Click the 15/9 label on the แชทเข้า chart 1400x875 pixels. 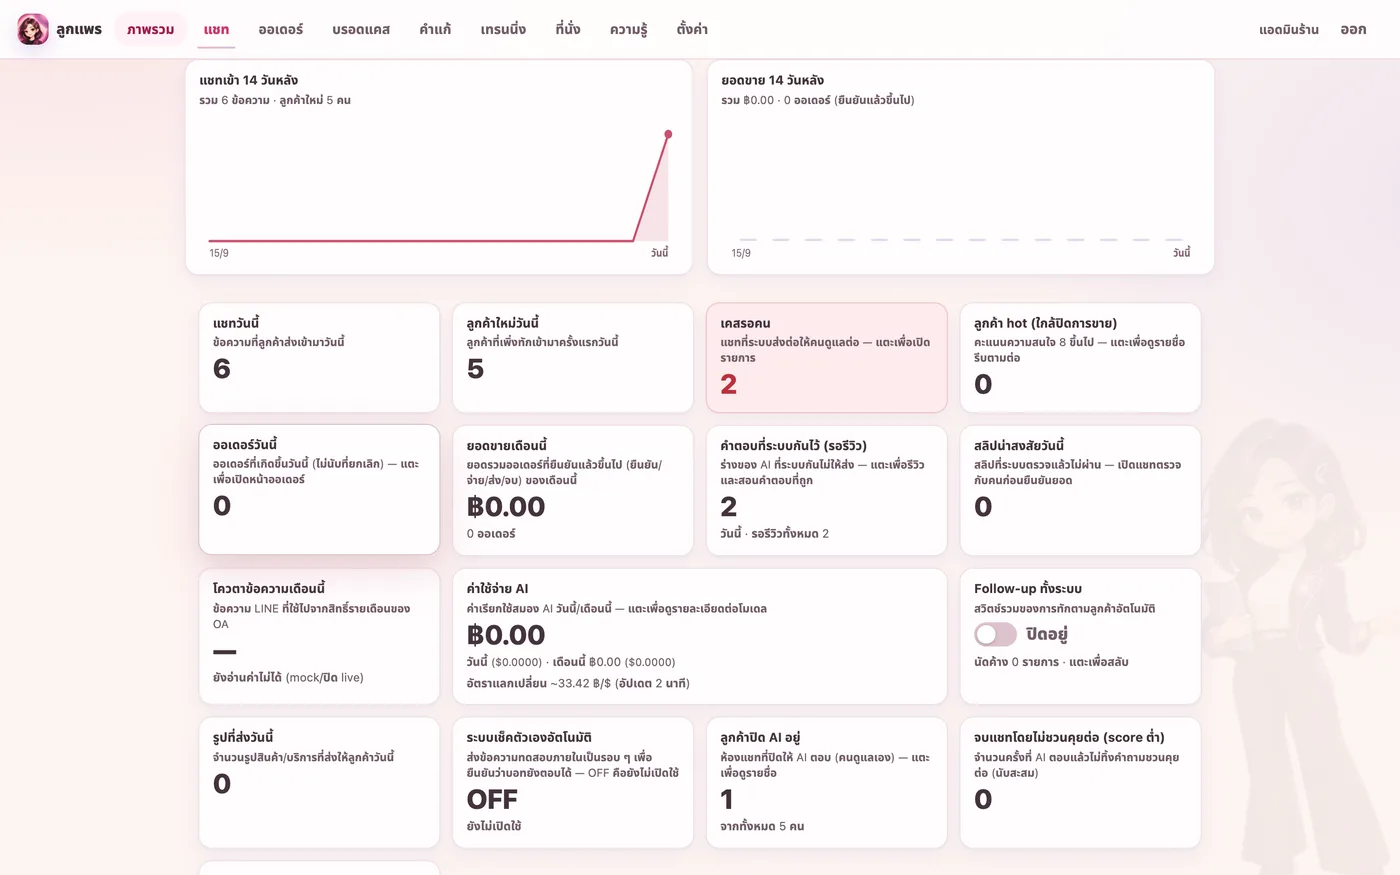[x=219, y=253]
